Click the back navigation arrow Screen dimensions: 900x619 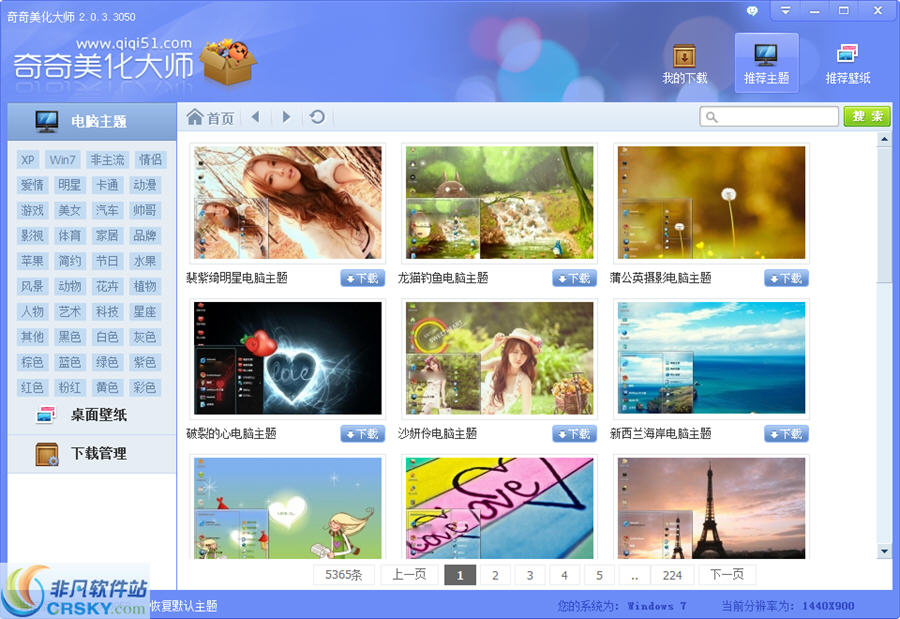click(x=255, y=116)
